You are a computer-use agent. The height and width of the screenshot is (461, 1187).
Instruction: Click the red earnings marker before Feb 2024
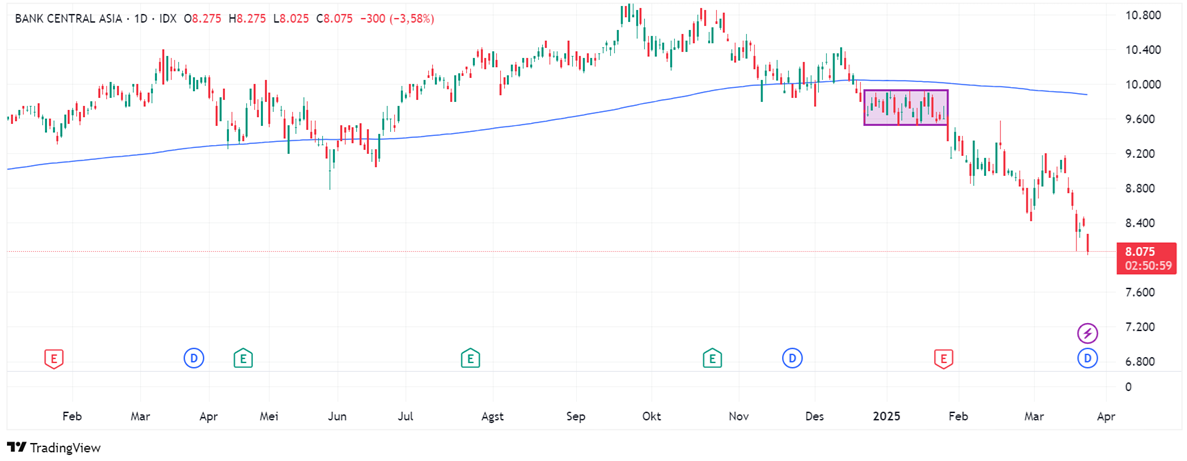54,358
